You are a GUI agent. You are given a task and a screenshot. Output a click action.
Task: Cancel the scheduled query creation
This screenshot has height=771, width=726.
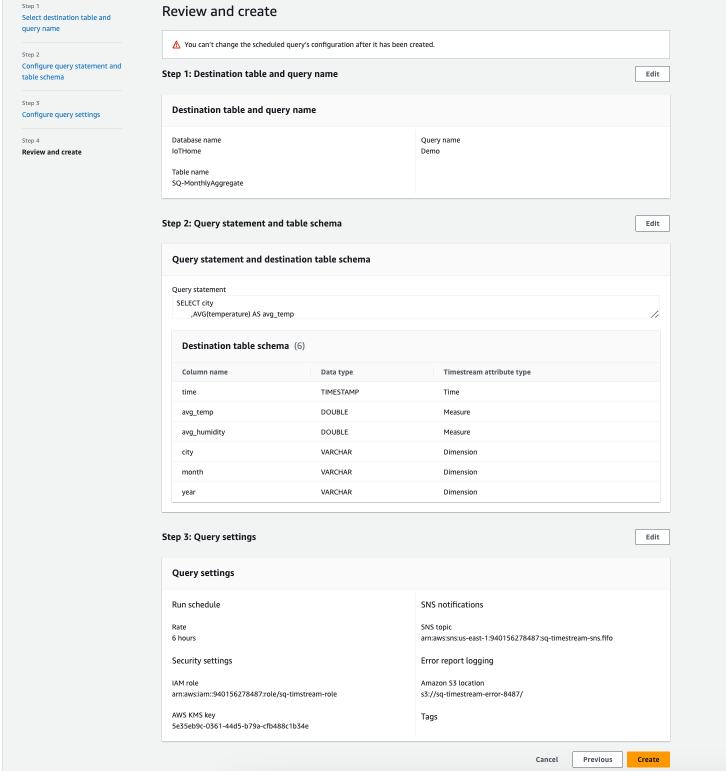547,759
